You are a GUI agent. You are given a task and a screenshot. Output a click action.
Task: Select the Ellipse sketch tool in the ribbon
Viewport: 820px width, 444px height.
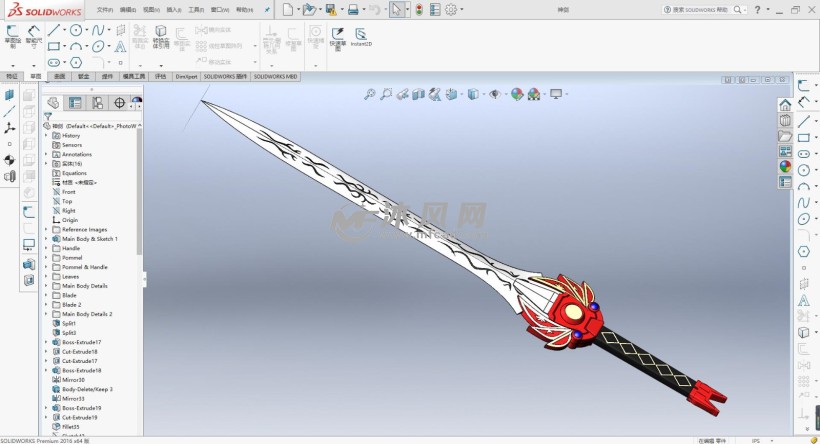click(x=98, y=47)
